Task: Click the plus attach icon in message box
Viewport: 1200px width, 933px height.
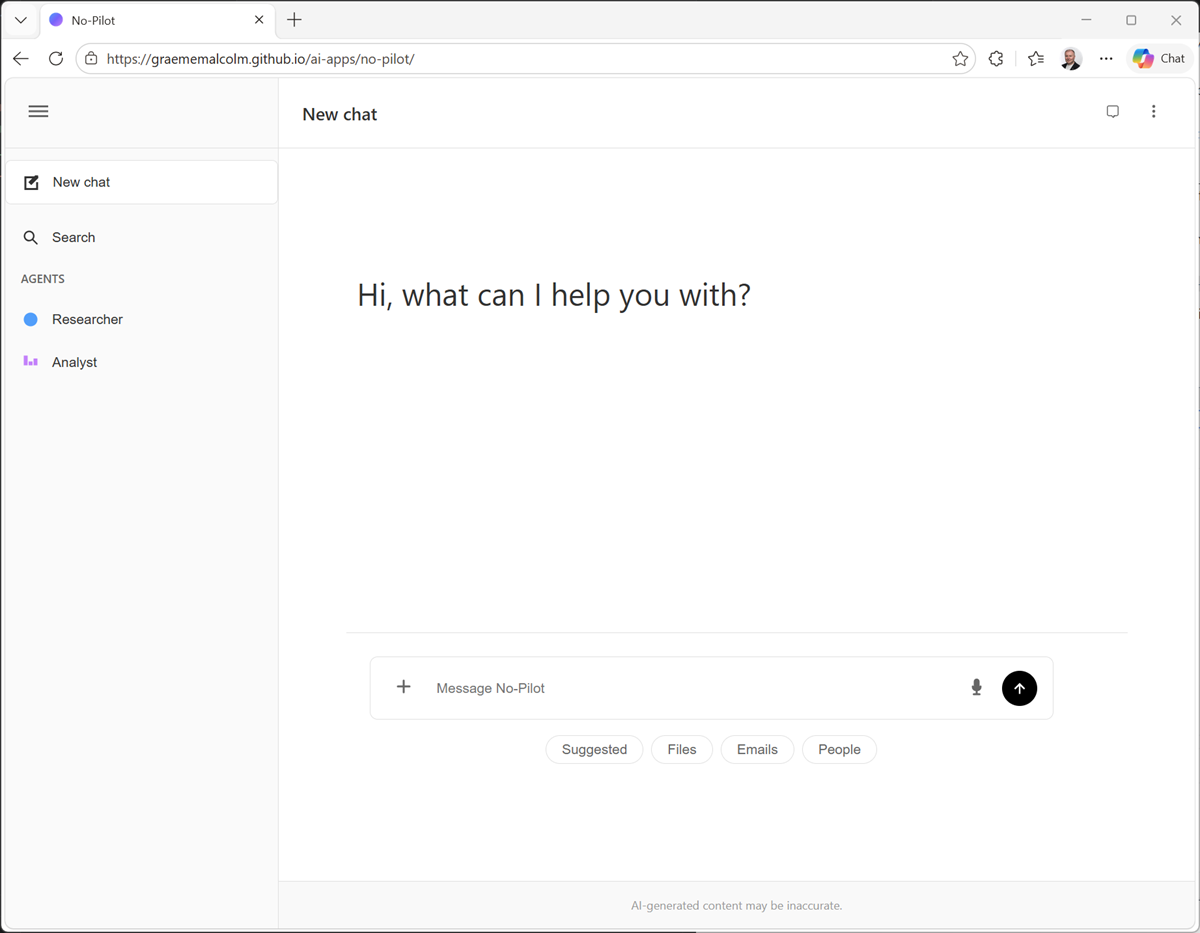Action: pyautogui.click(x=403, y=687)
